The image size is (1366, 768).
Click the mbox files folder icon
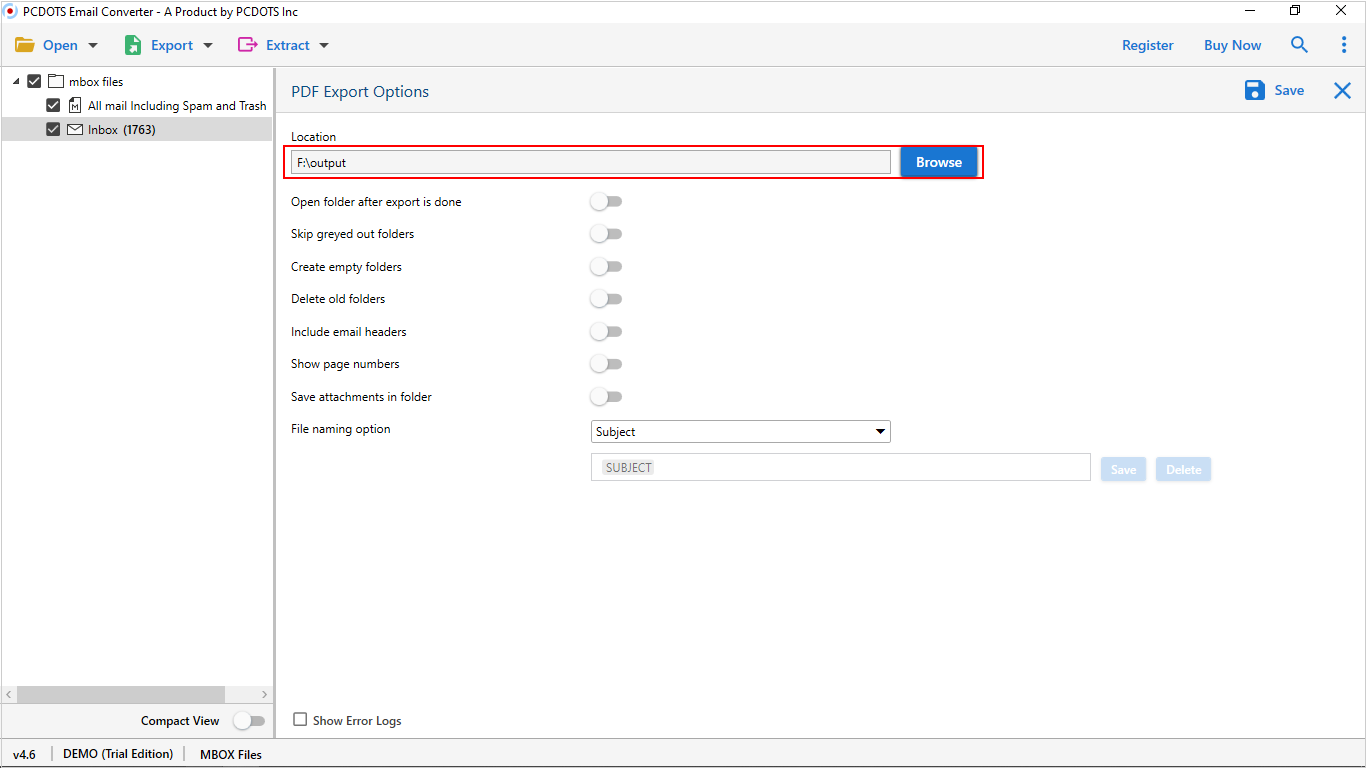tap(56, 81)
